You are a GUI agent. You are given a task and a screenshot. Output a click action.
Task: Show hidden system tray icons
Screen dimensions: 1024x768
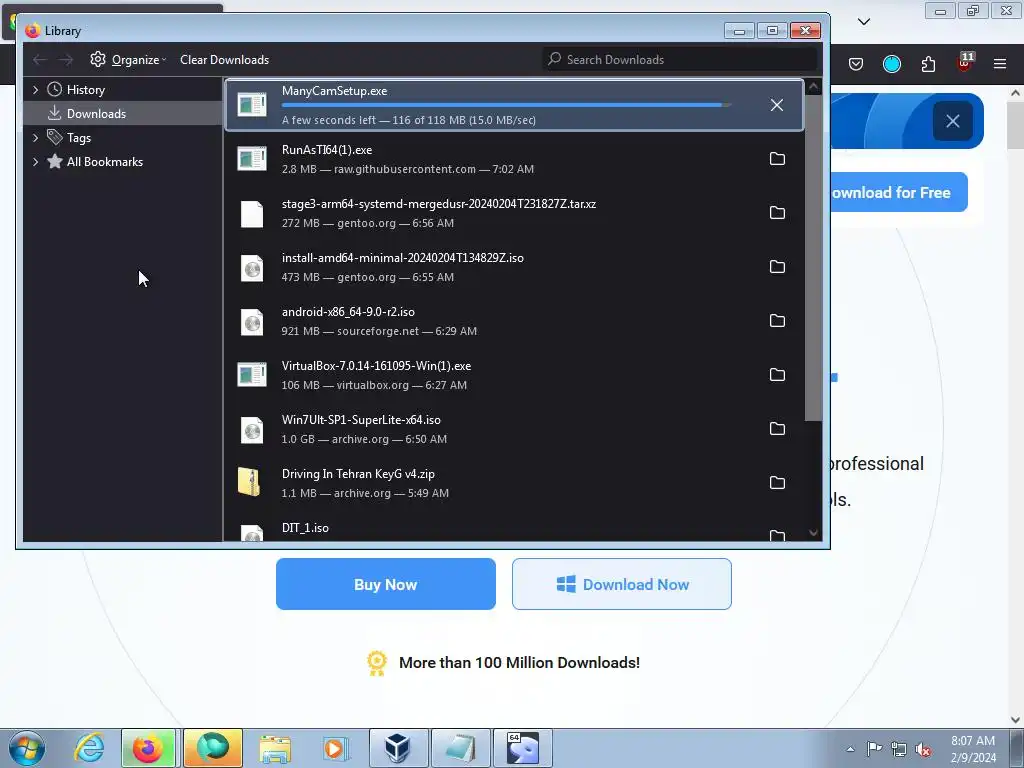point(850,749)
